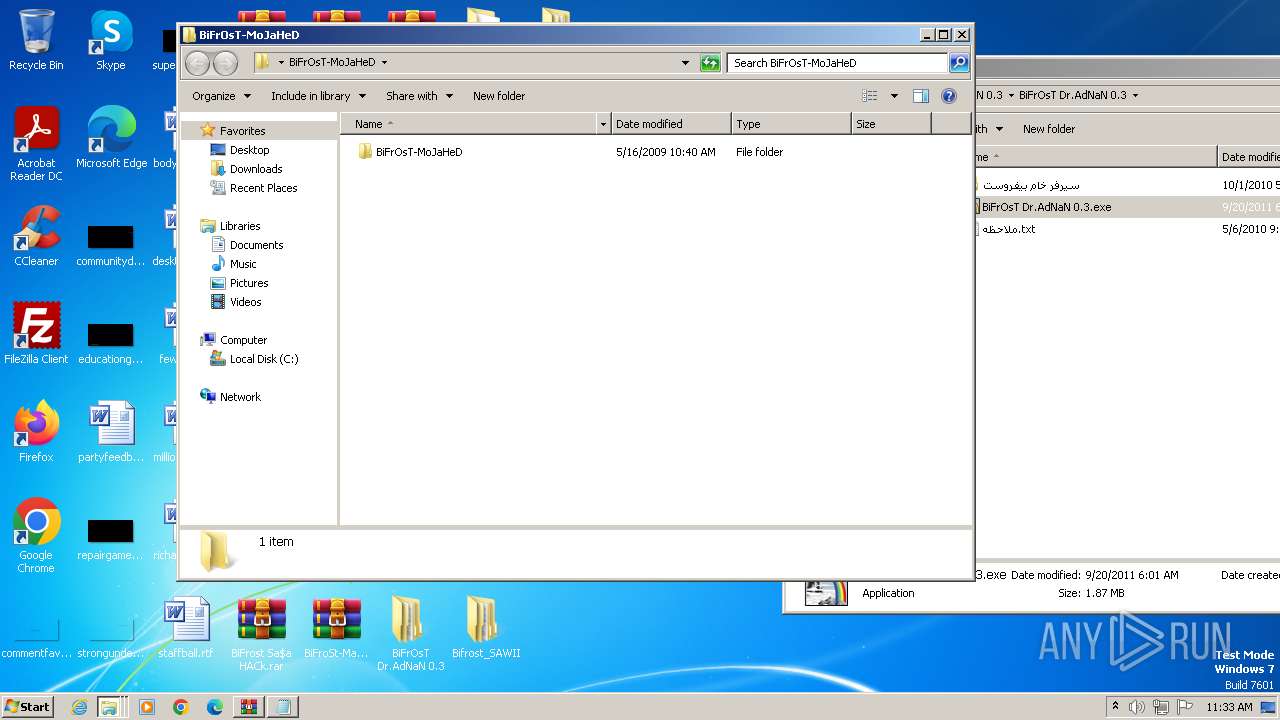Open the Include in library dropdown
1280x720 pixels.
click(x=318, y=96)
